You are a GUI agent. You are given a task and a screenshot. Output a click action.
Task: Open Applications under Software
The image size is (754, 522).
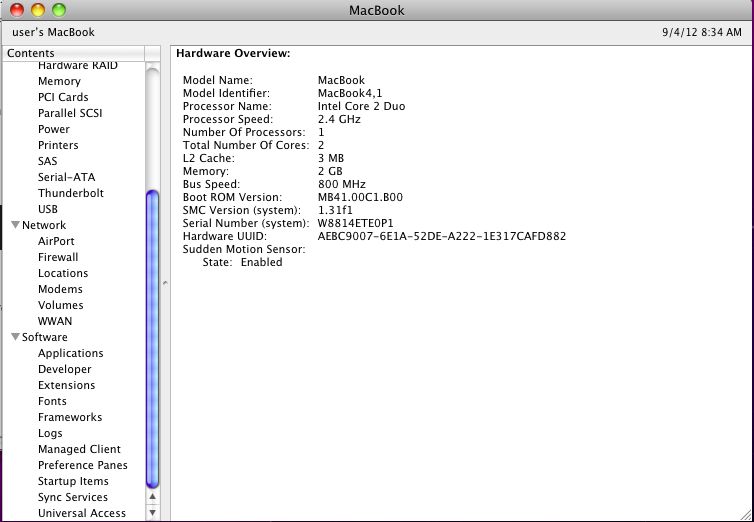click(x=71, y=353)
